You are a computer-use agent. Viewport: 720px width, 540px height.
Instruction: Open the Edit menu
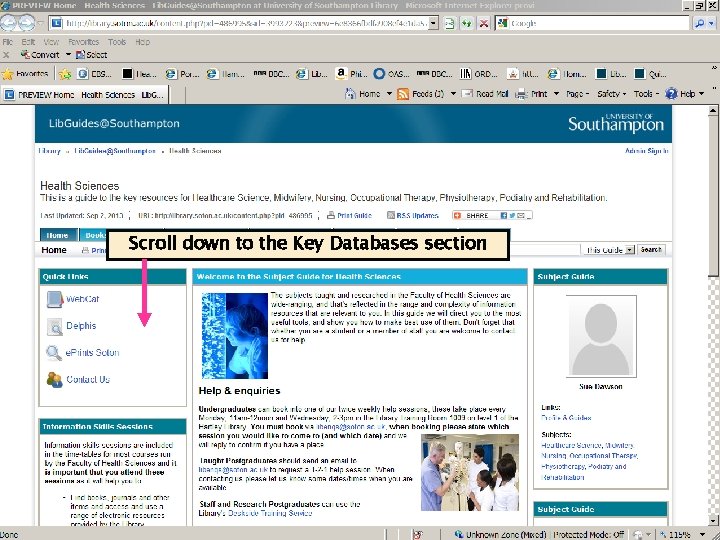click(28, 42)
